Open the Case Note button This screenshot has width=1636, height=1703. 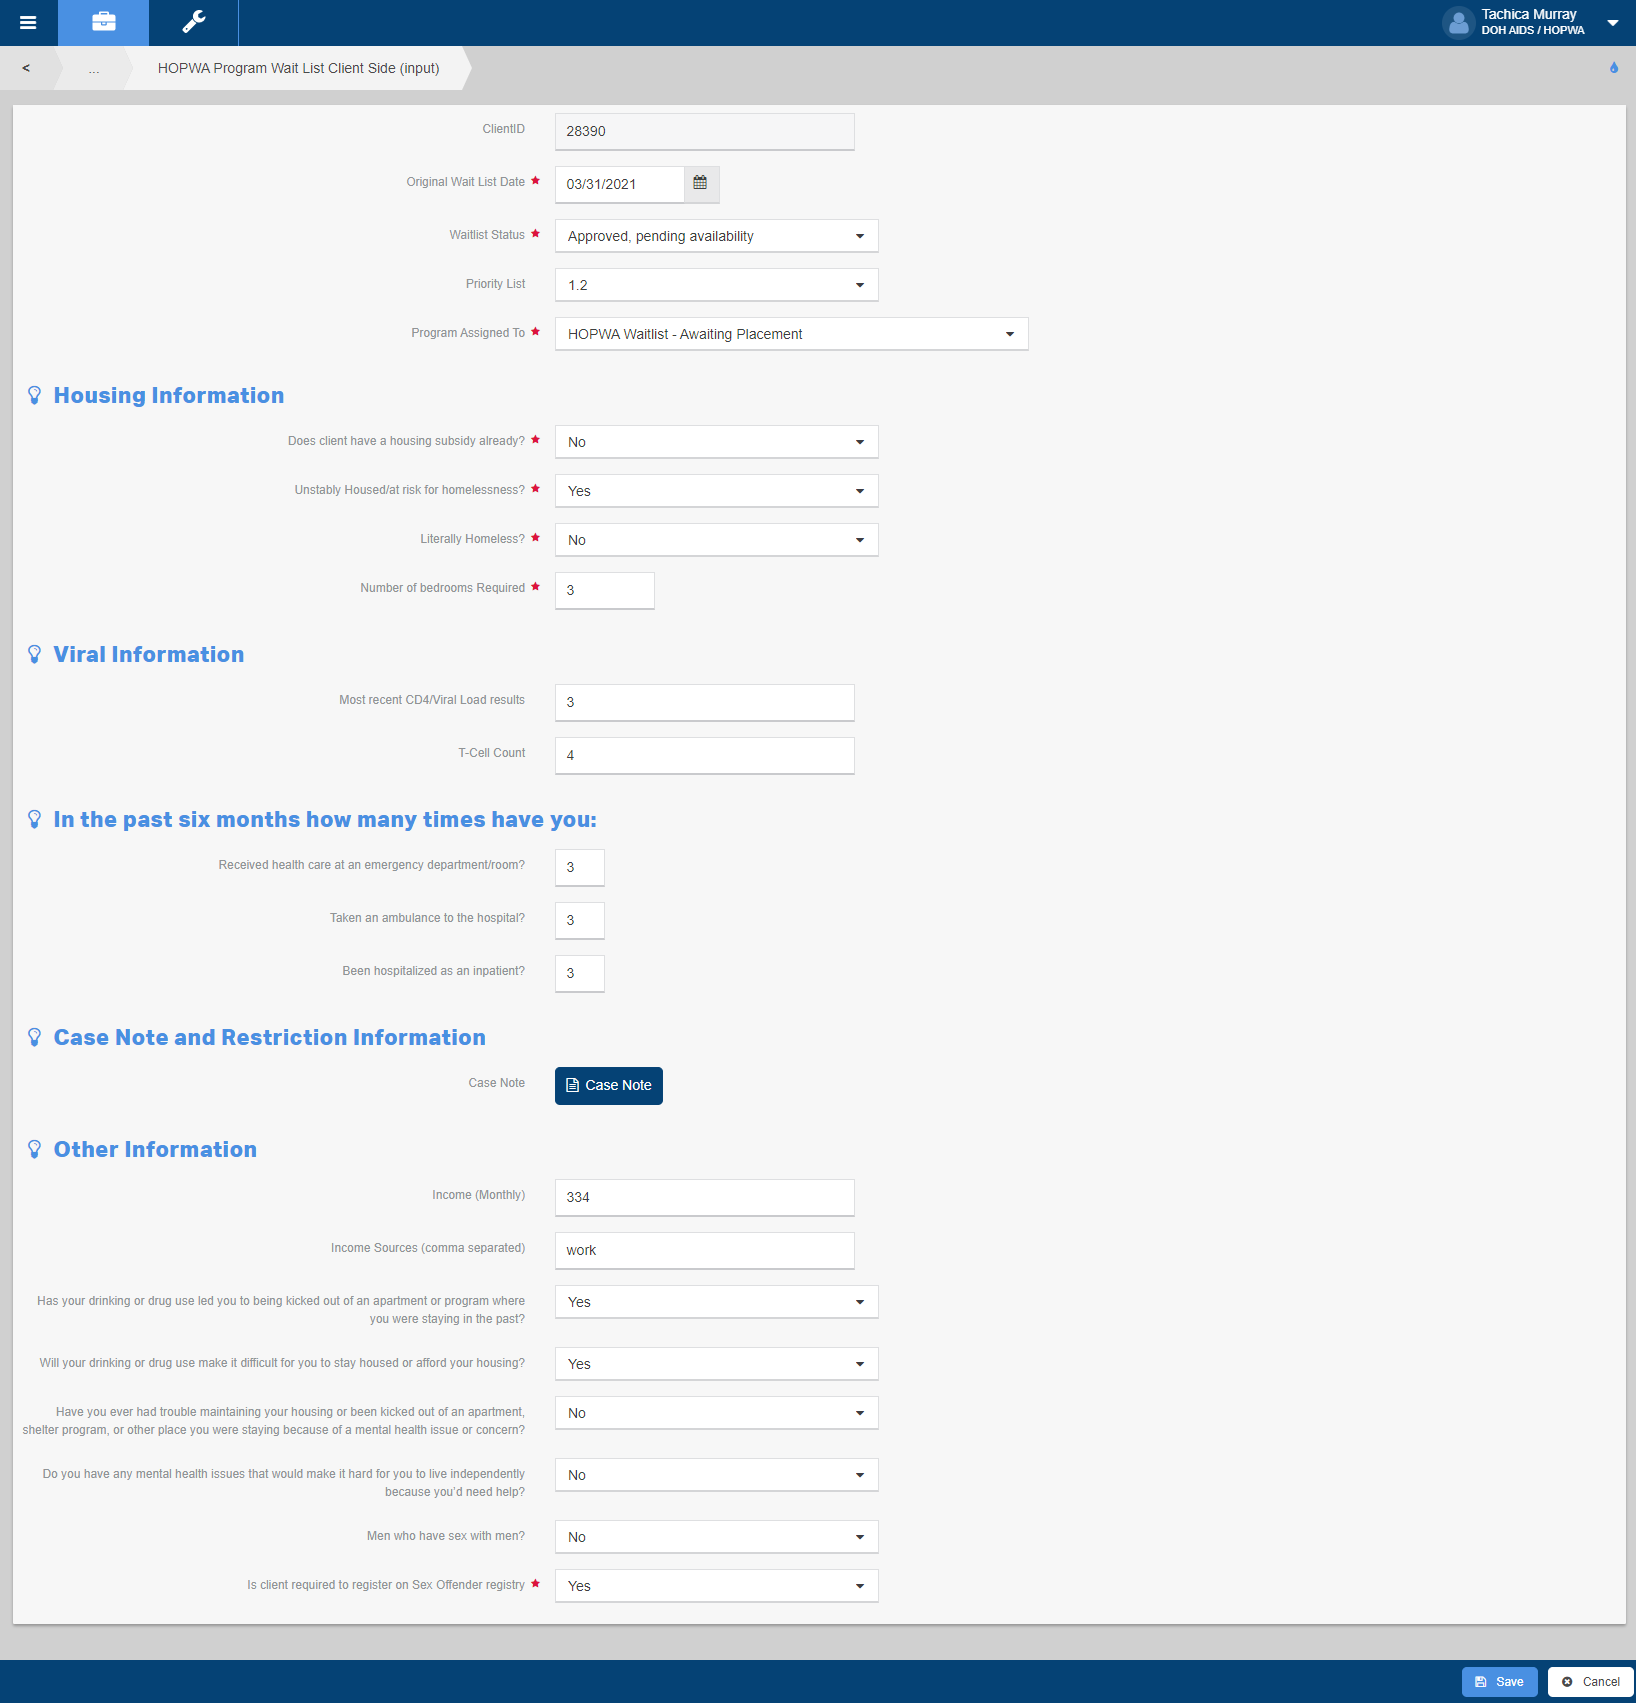pos(608,1085)
